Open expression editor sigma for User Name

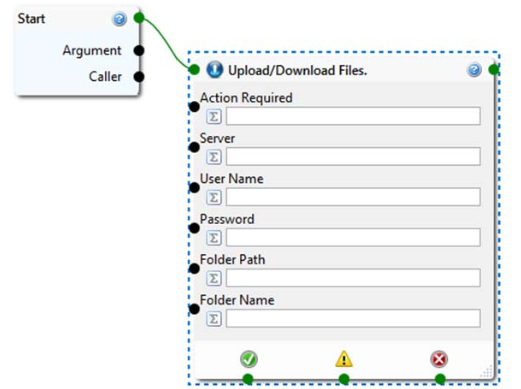[214, 197]
